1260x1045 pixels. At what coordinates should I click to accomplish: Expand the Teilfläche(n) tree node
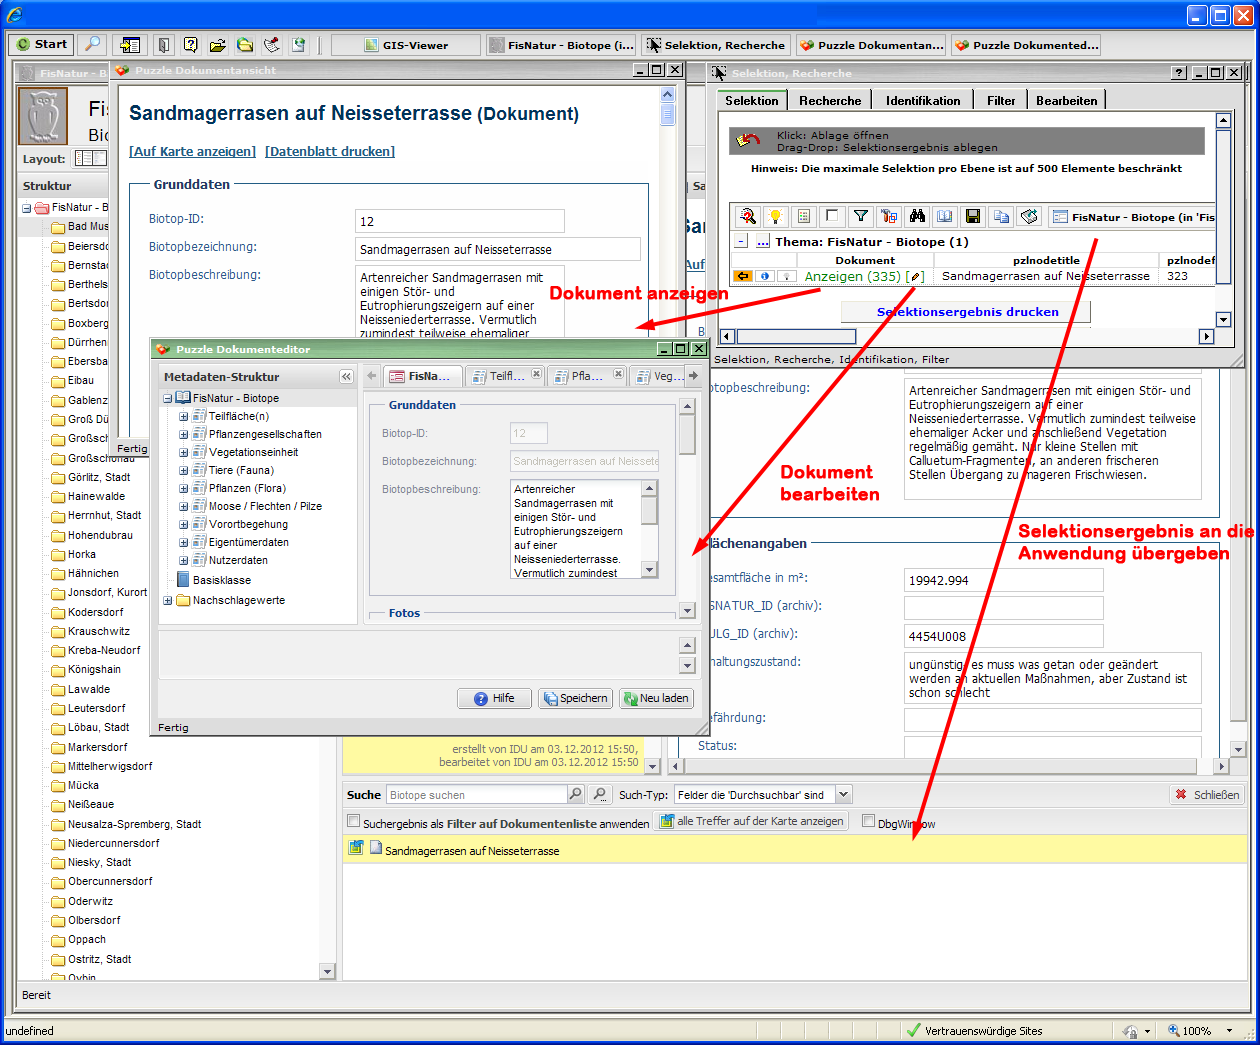point(184,417)
